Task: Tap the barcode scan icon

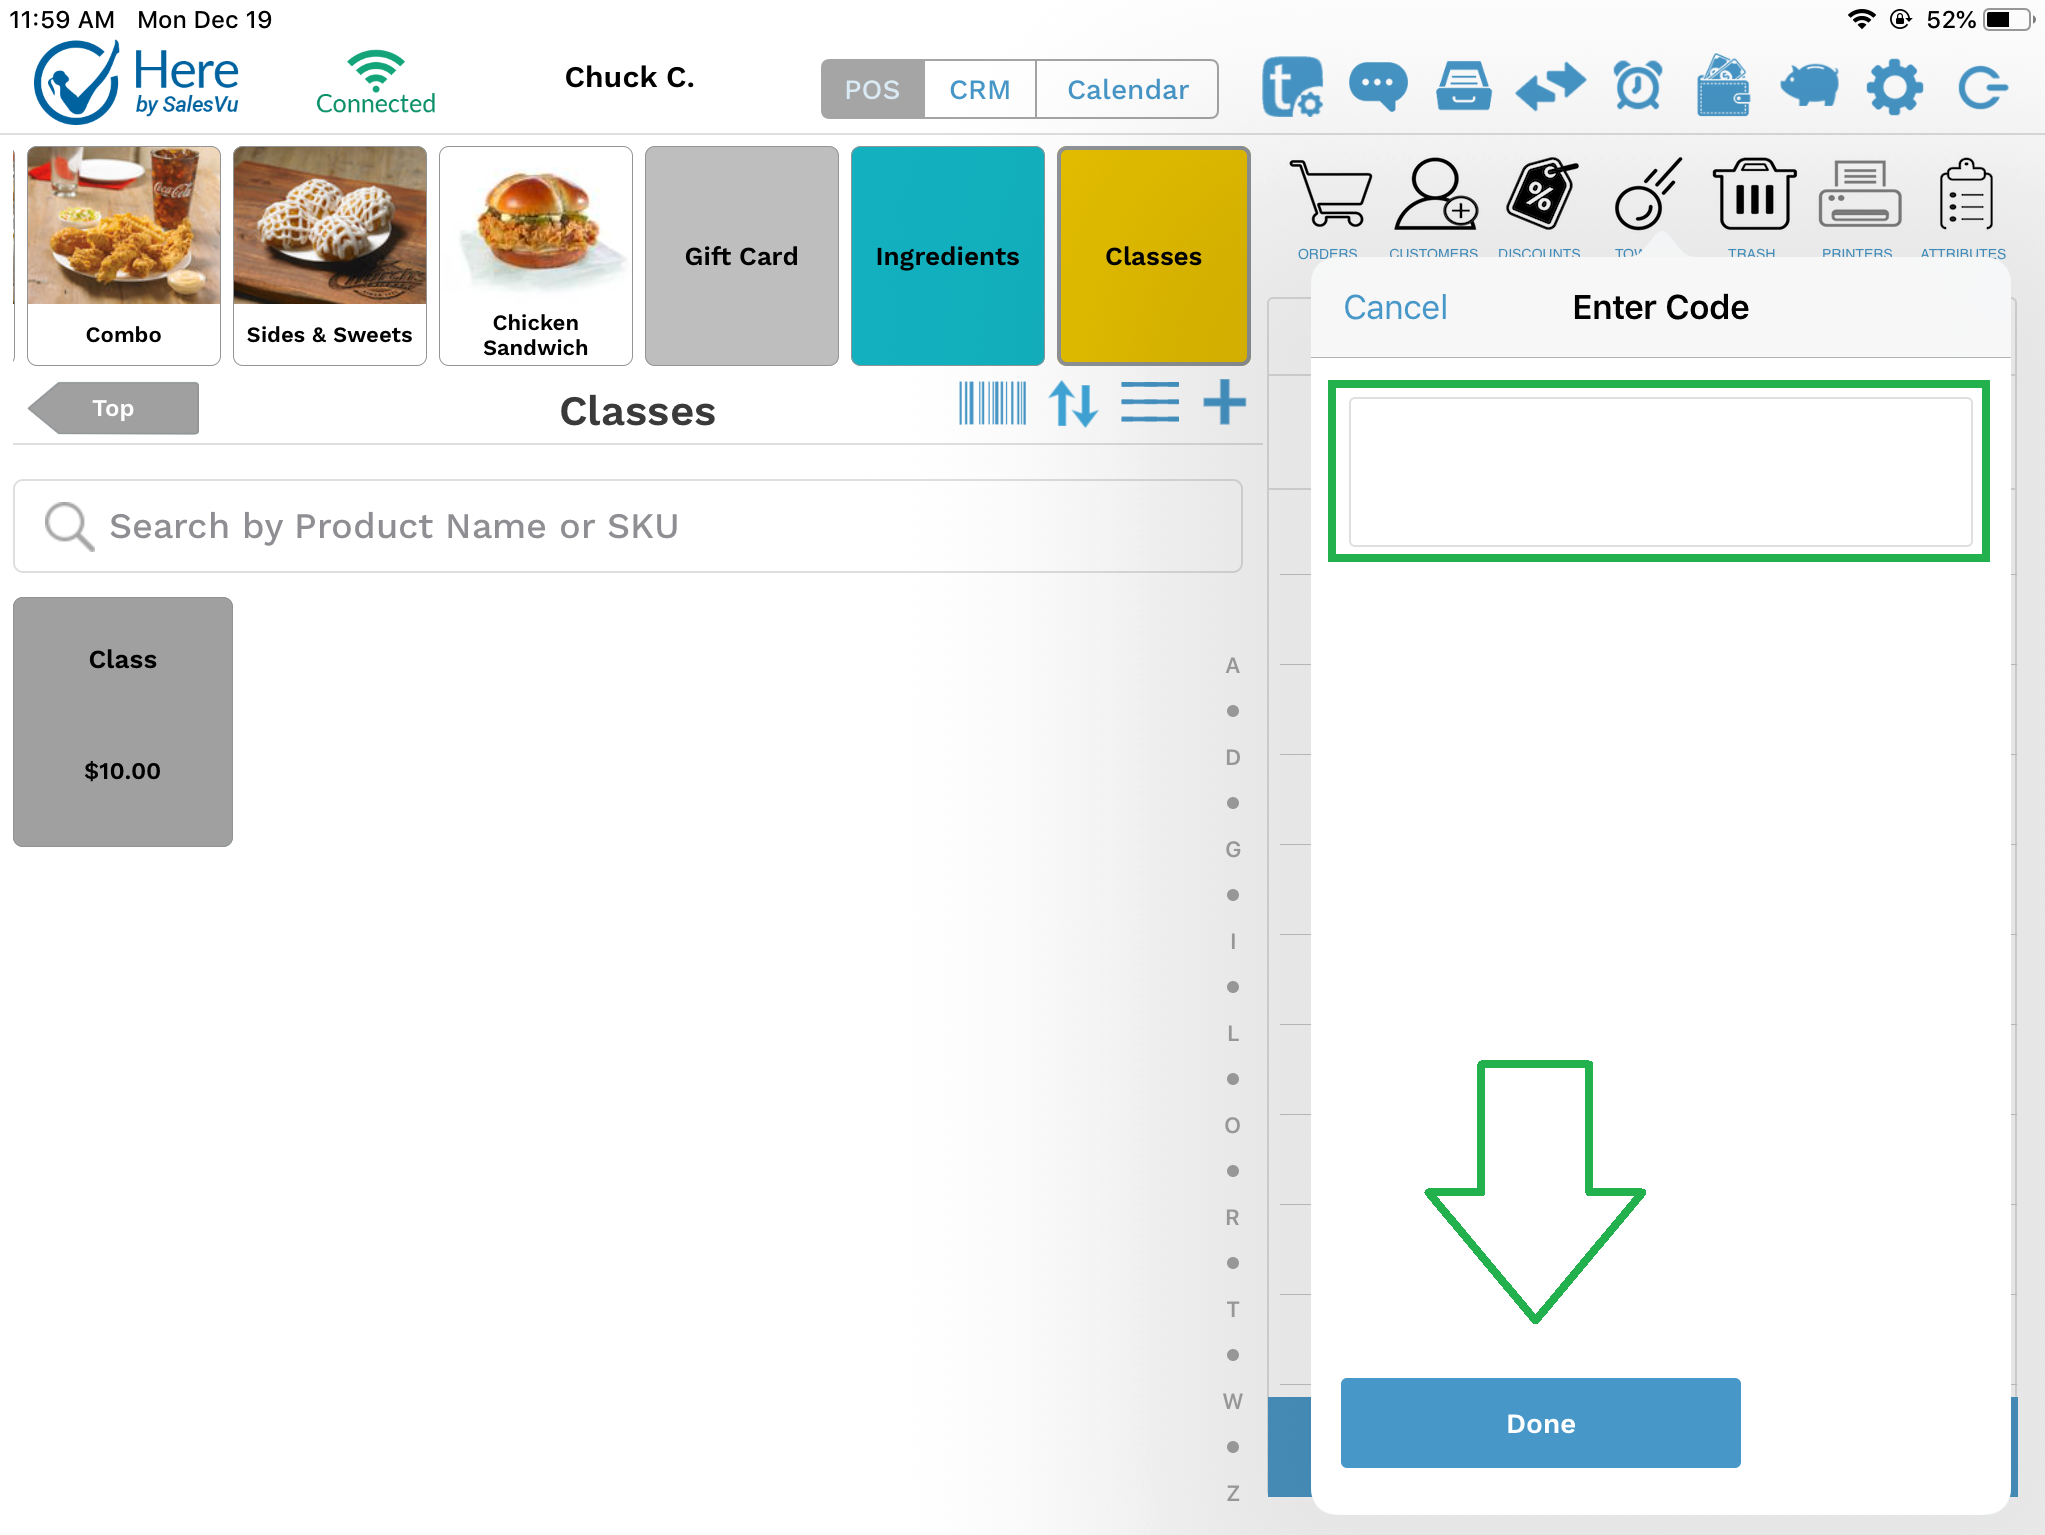Action: coord(992,404)
